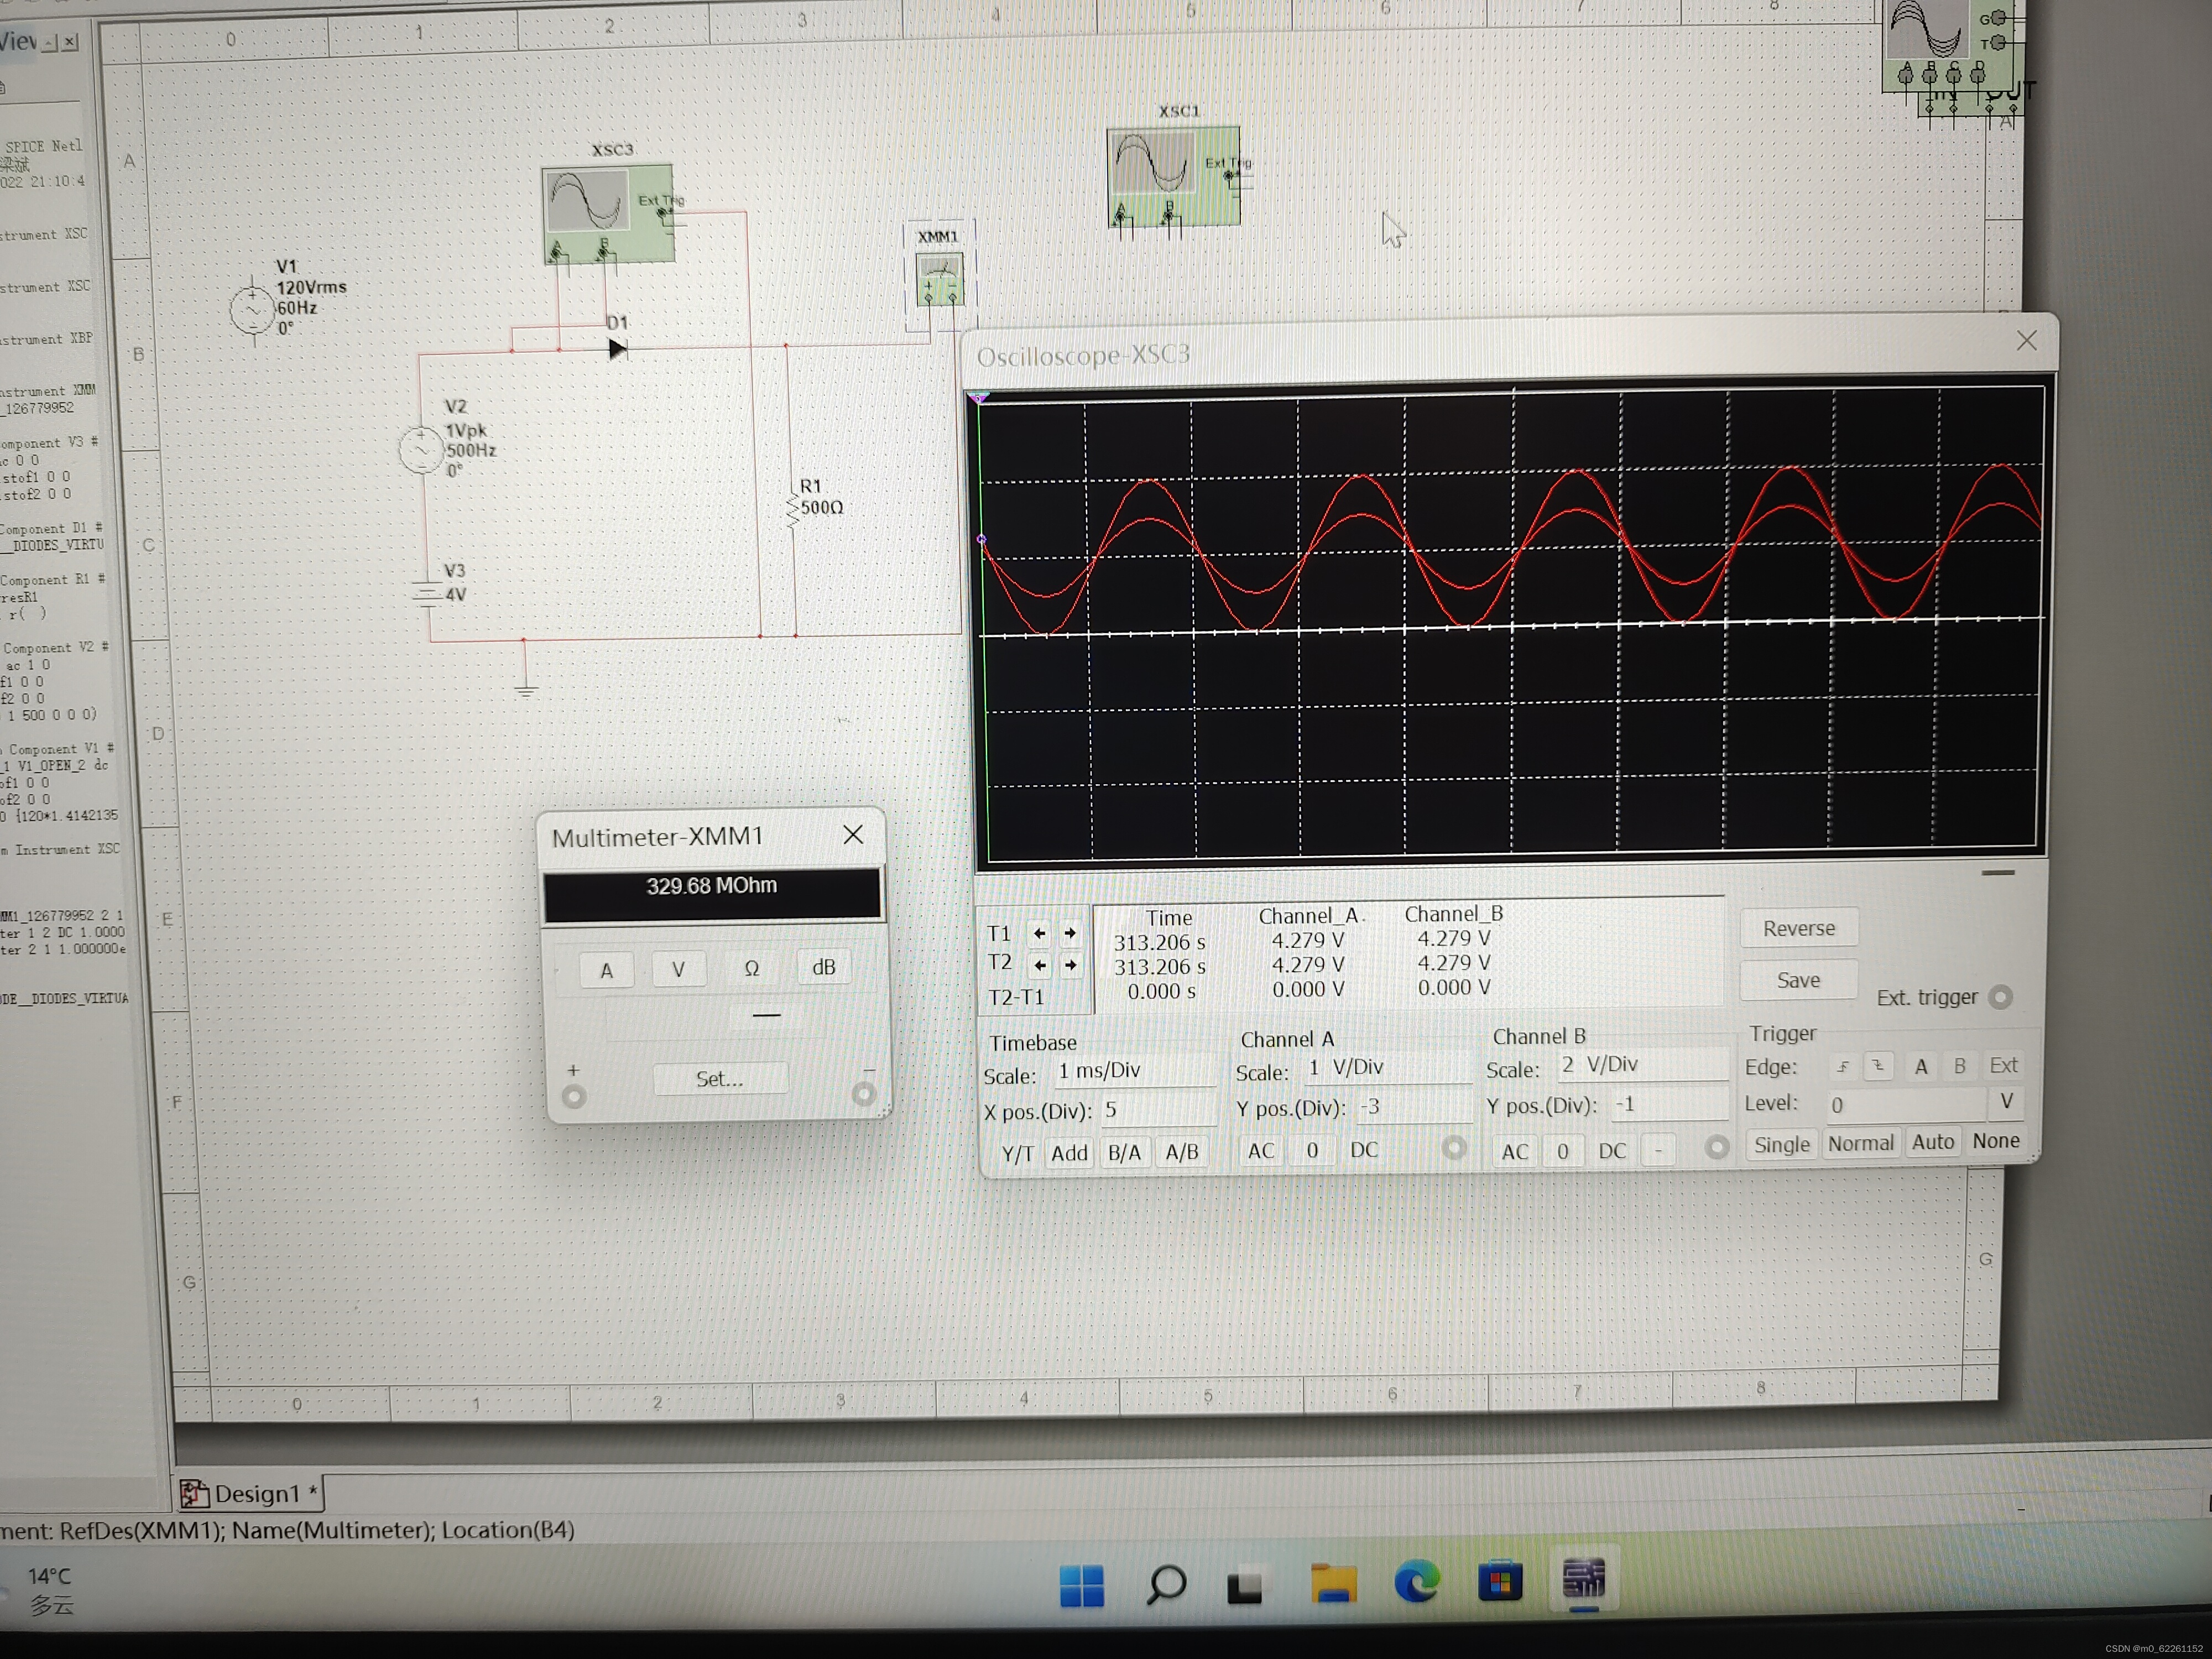Choose None trigger mode
This screenshot has width=2212, height=1659.
[1996, 1141]
